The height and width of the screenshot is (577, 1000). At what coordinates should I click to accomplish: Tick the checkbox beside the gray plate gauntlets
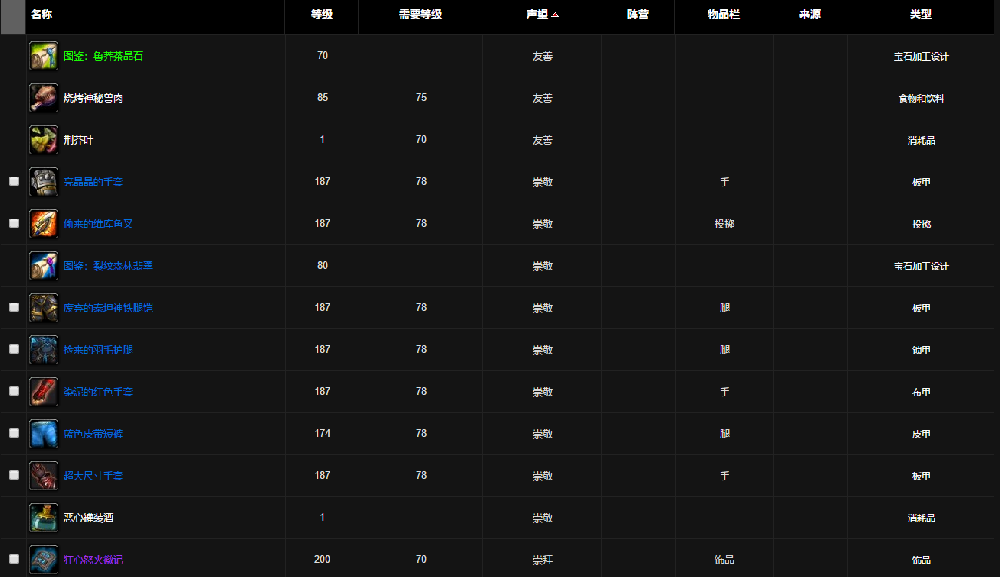14,182
